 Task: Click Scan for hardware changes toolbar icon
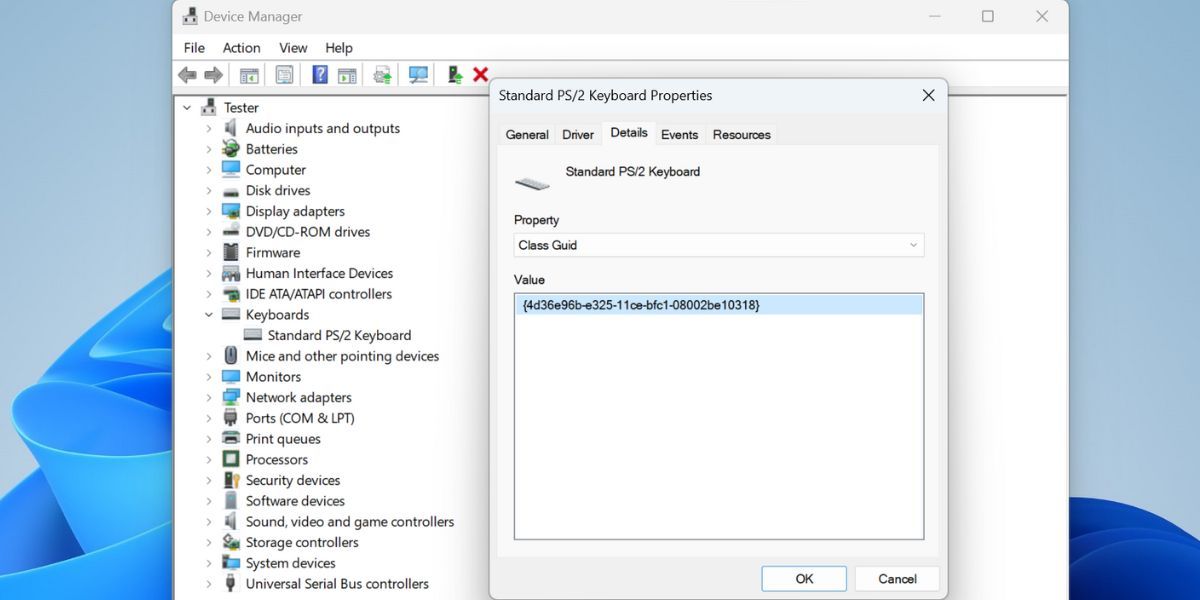418,74
